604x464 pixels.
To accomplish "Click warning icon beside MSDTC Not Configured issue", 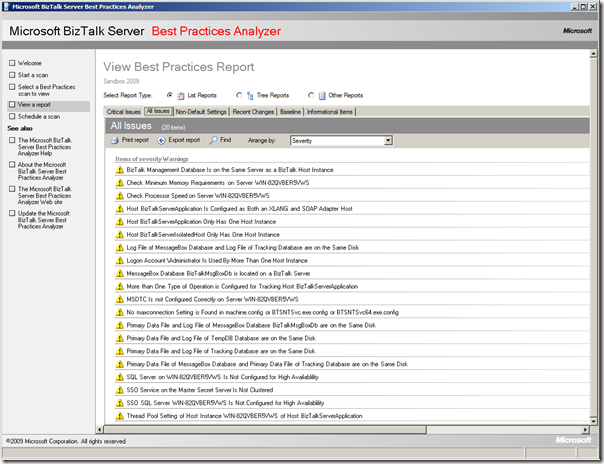I will [x=120, y=298].
